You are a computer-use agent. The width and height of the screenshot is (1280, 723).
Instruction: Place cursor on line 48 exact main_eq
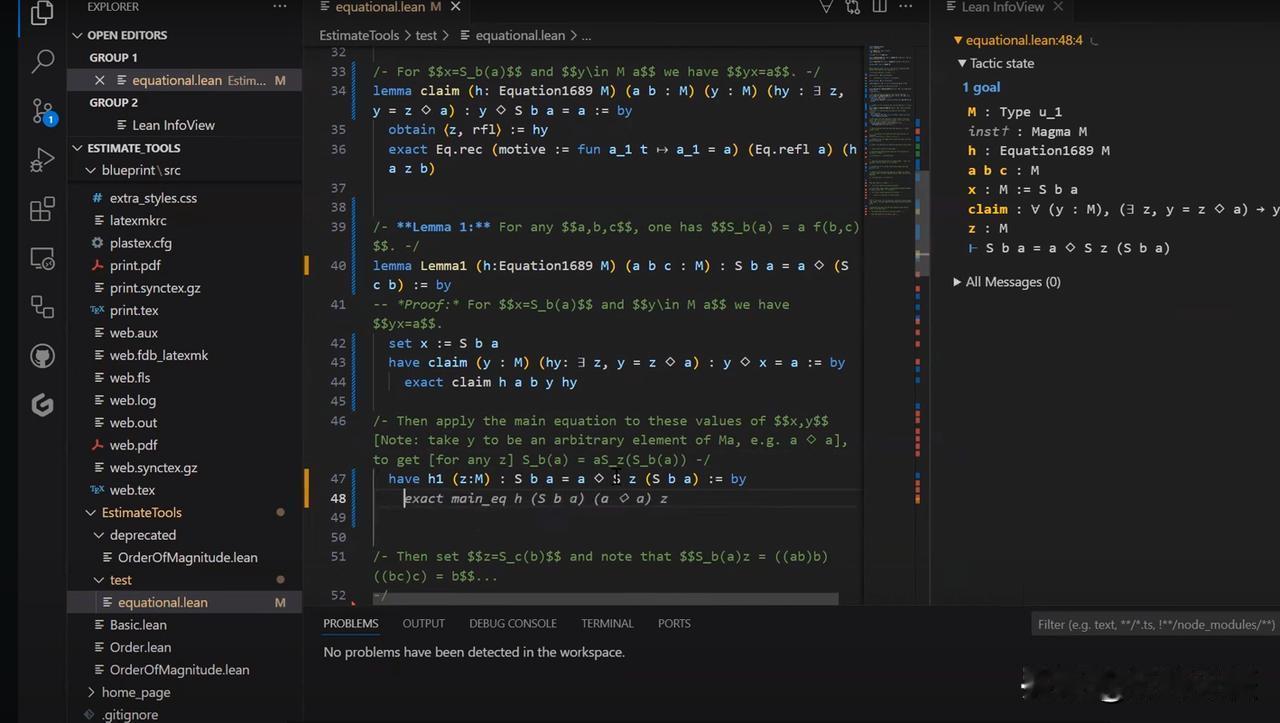tap(535, 498)
